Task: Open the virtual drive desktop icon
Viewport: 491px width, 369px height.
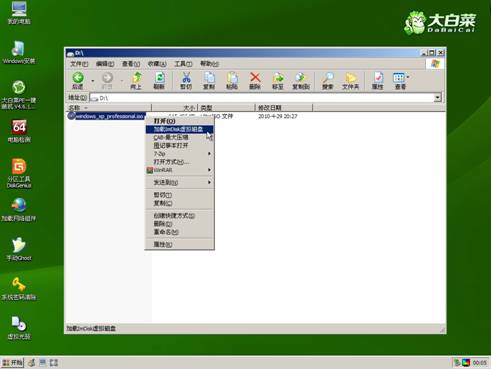Action: point(19,328)
